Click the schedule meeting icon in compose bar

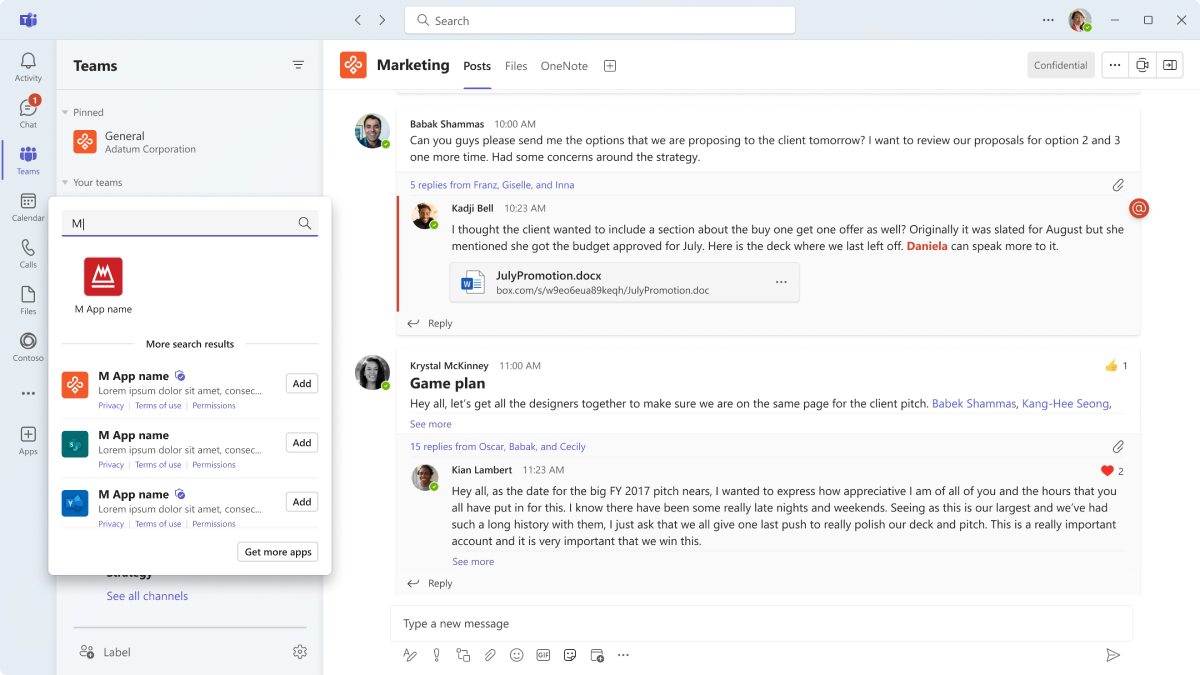tap(597, 655)
